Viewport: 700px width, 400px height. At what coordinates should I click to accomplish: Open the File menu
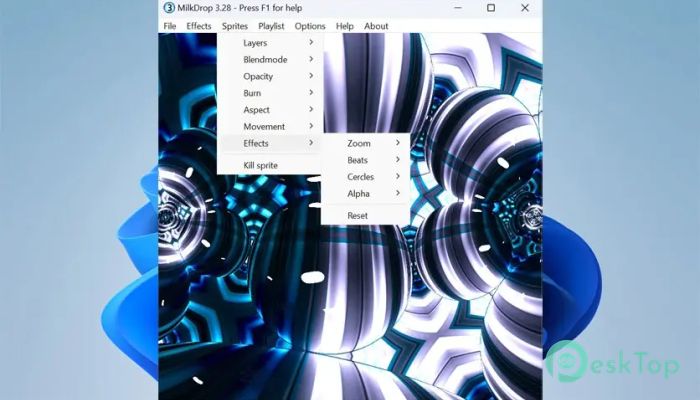click(x=170, y=26)
